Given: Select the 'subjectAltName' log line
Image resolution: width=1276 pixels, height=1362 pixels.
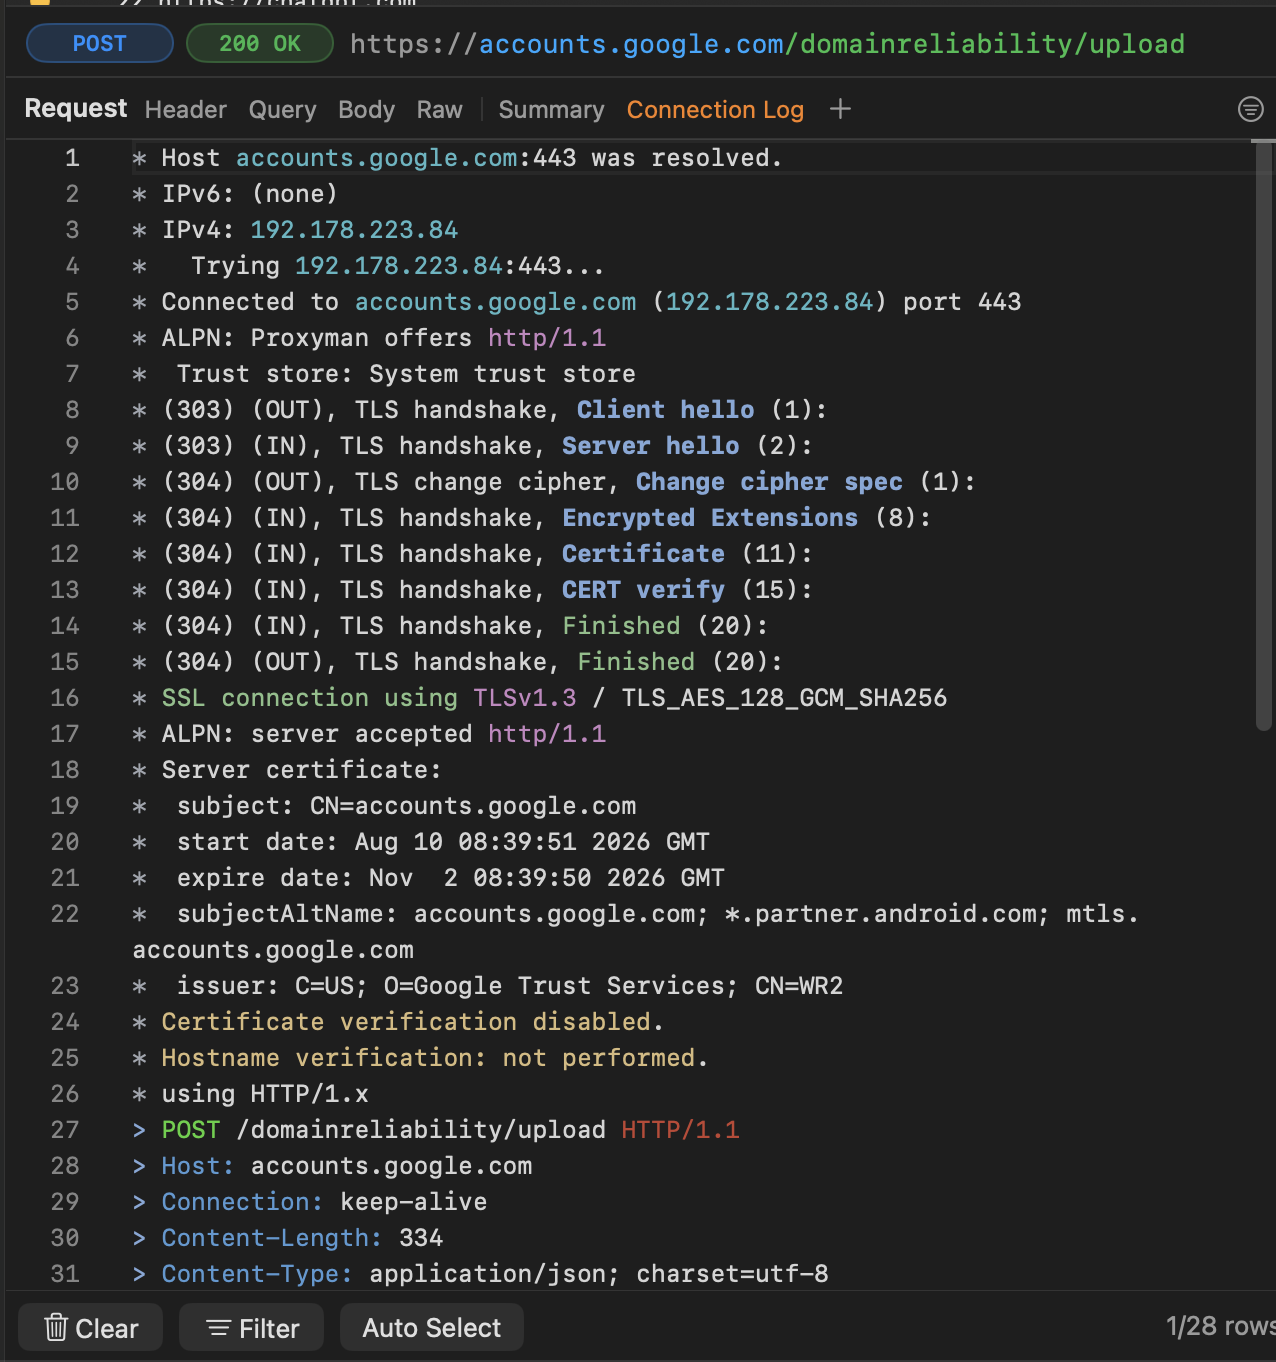Looking at the screenshot, I should click(636, 932).
